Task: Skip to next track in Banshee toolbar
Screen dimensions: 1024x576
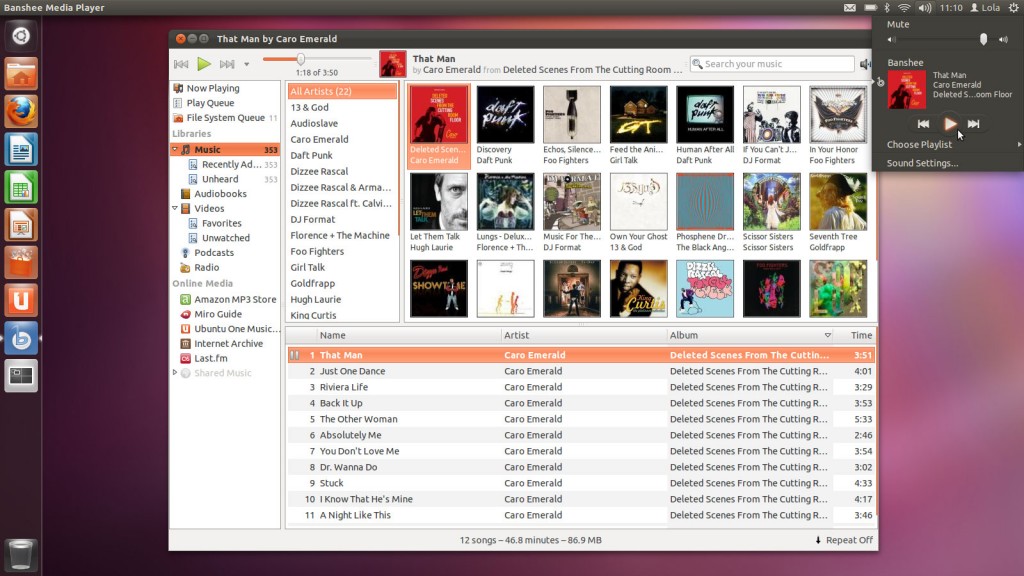Action: tap(227, 64)
